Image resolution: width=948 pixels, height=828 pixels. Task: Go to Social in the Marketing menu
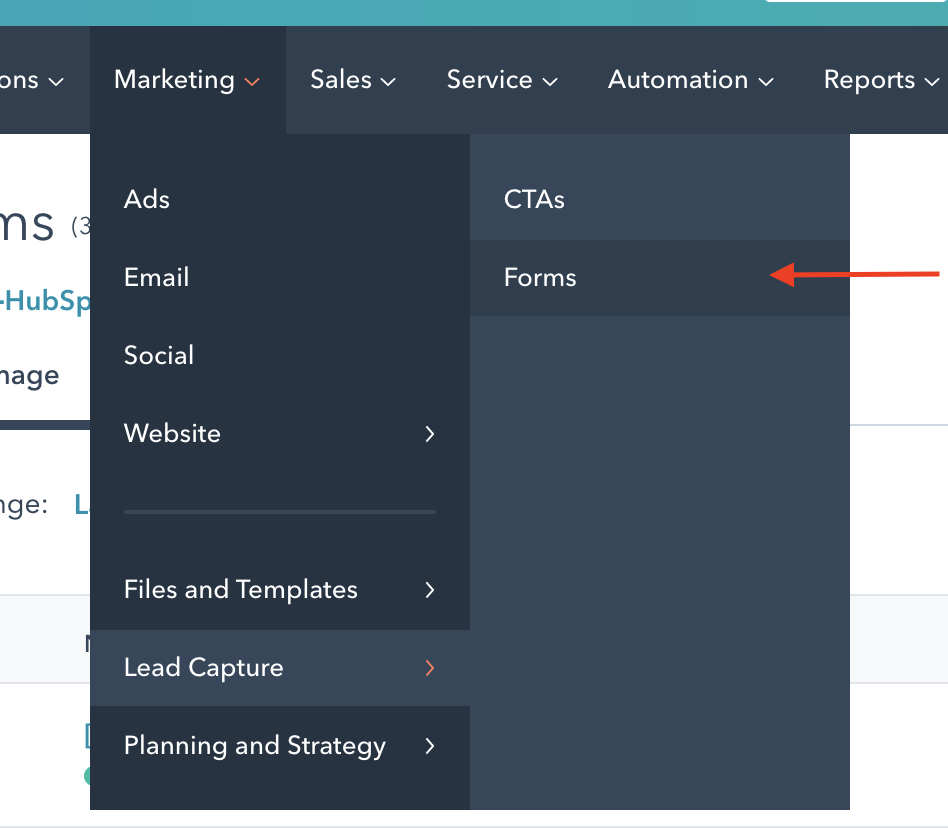(159, 355)
